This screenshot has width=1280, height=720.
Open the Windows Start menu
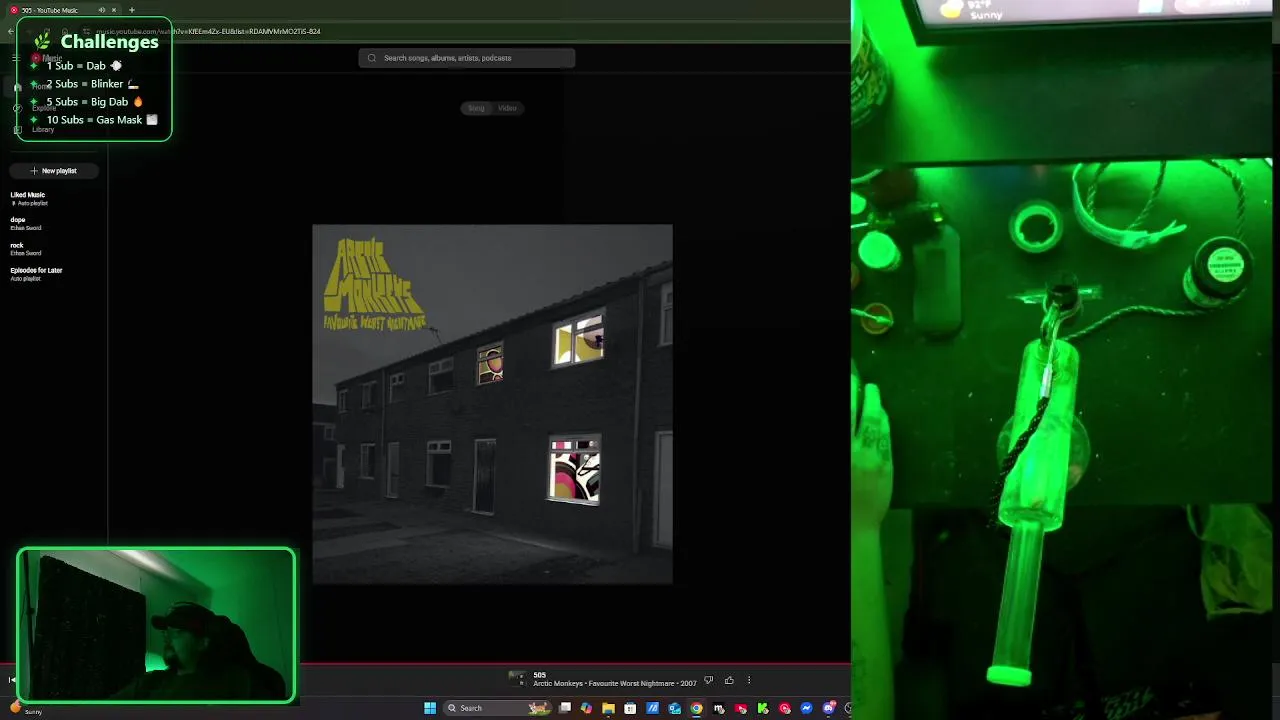pos(430,708)
